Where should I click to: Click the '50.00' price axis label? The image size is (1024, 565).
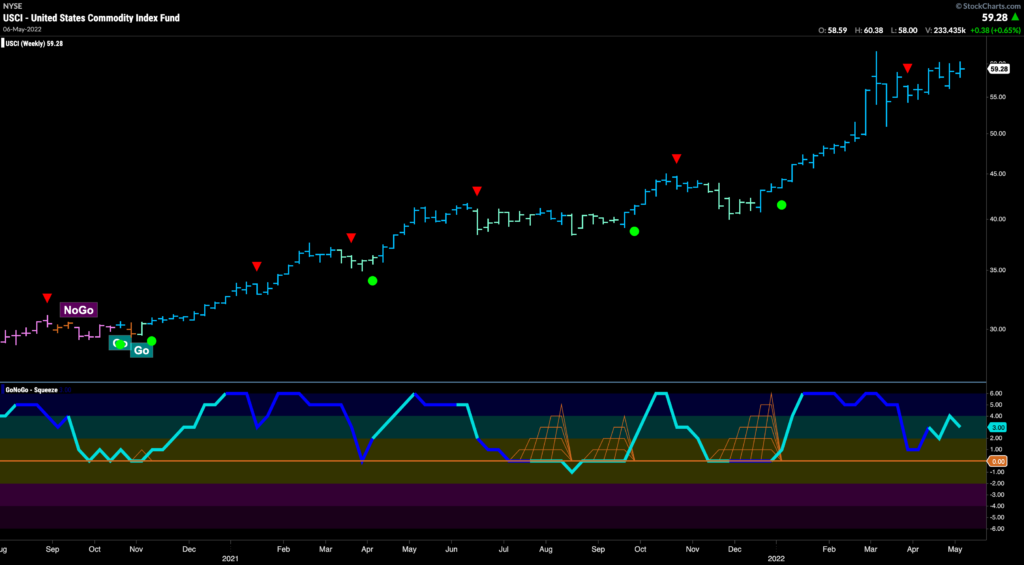pyautogui.click(x=997, y=134)
